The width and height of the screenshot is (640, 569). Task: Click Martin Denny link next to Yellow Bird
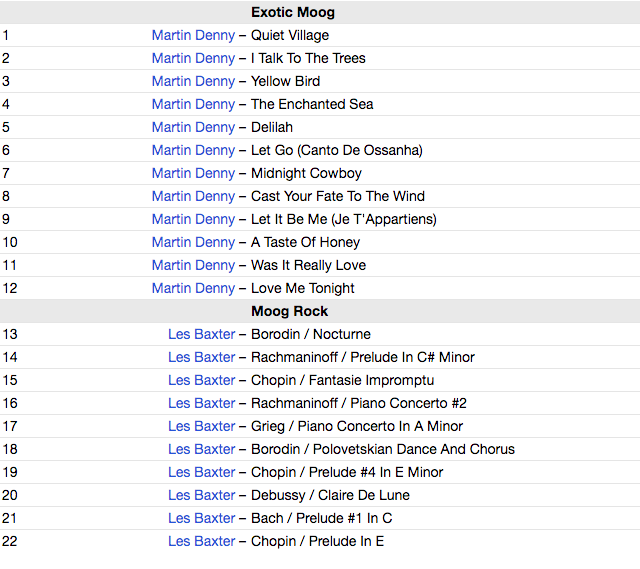[193, 81]
